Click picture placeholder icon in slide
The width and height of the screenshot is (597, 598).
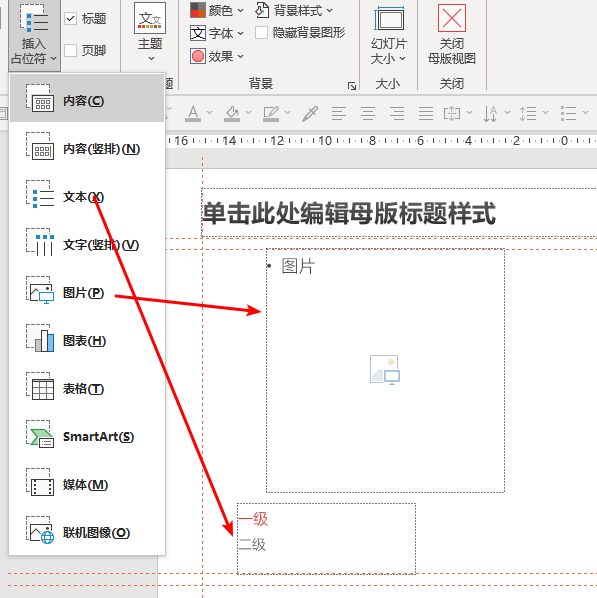[x=385, y=370]
